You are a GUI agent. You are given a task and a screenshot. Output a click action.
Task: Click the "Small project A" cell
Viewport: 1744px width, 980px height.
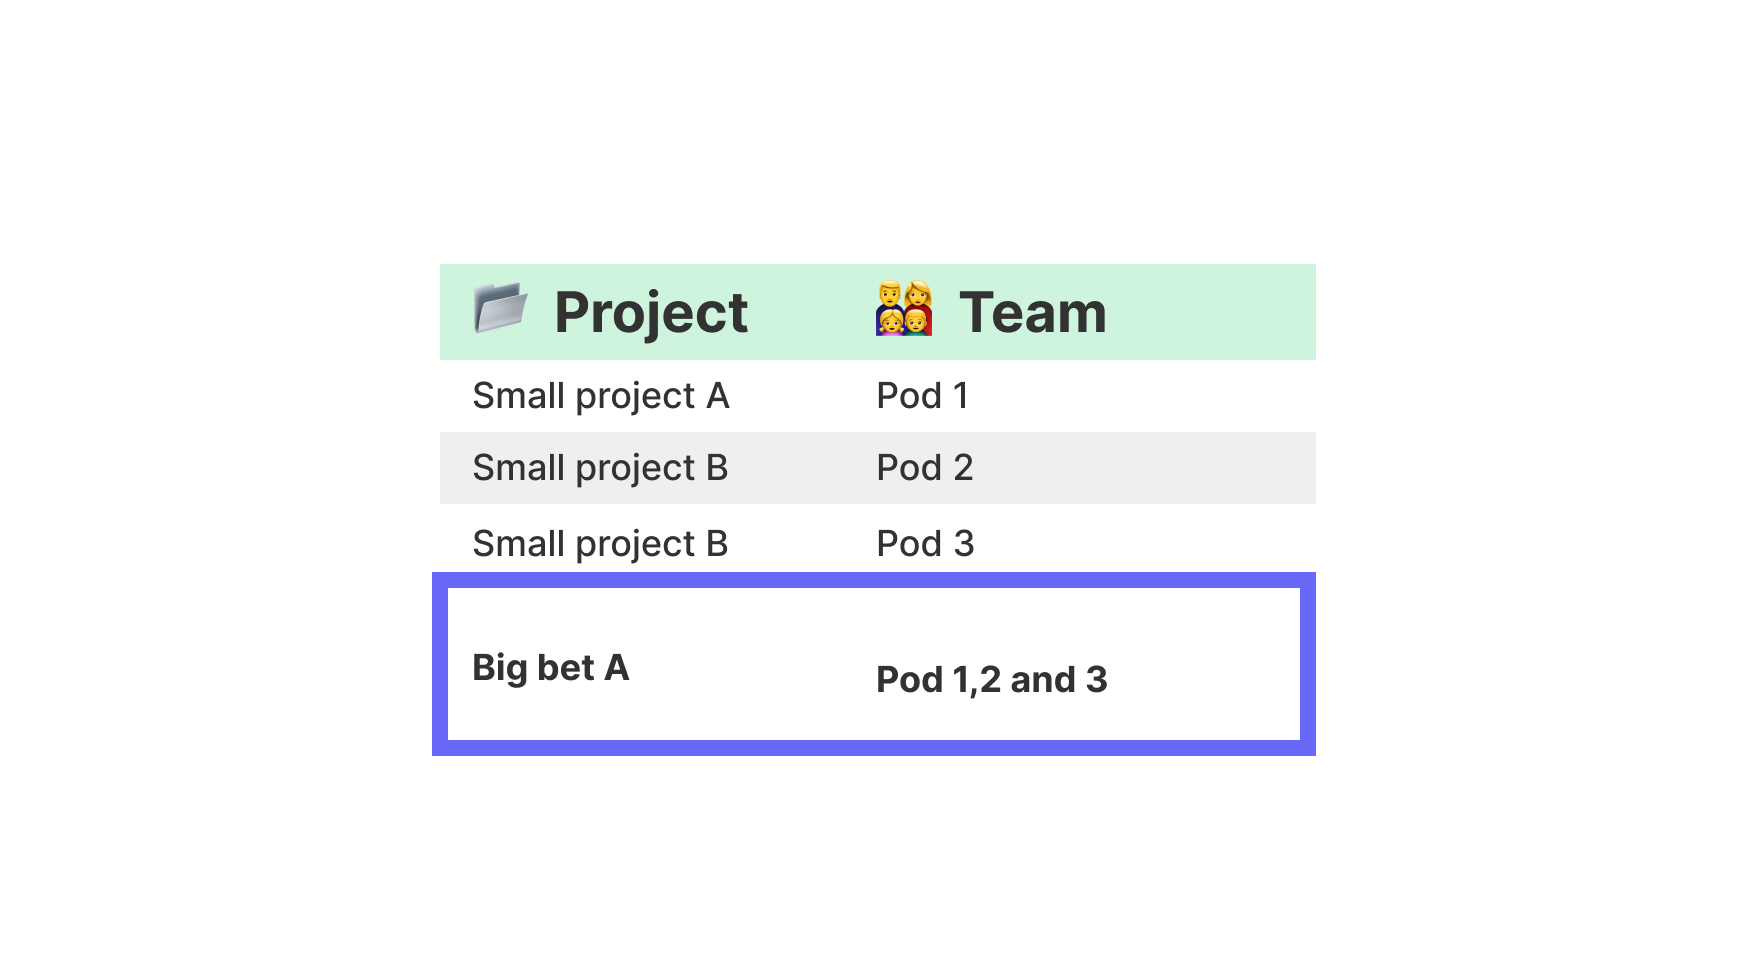point(600,396)
